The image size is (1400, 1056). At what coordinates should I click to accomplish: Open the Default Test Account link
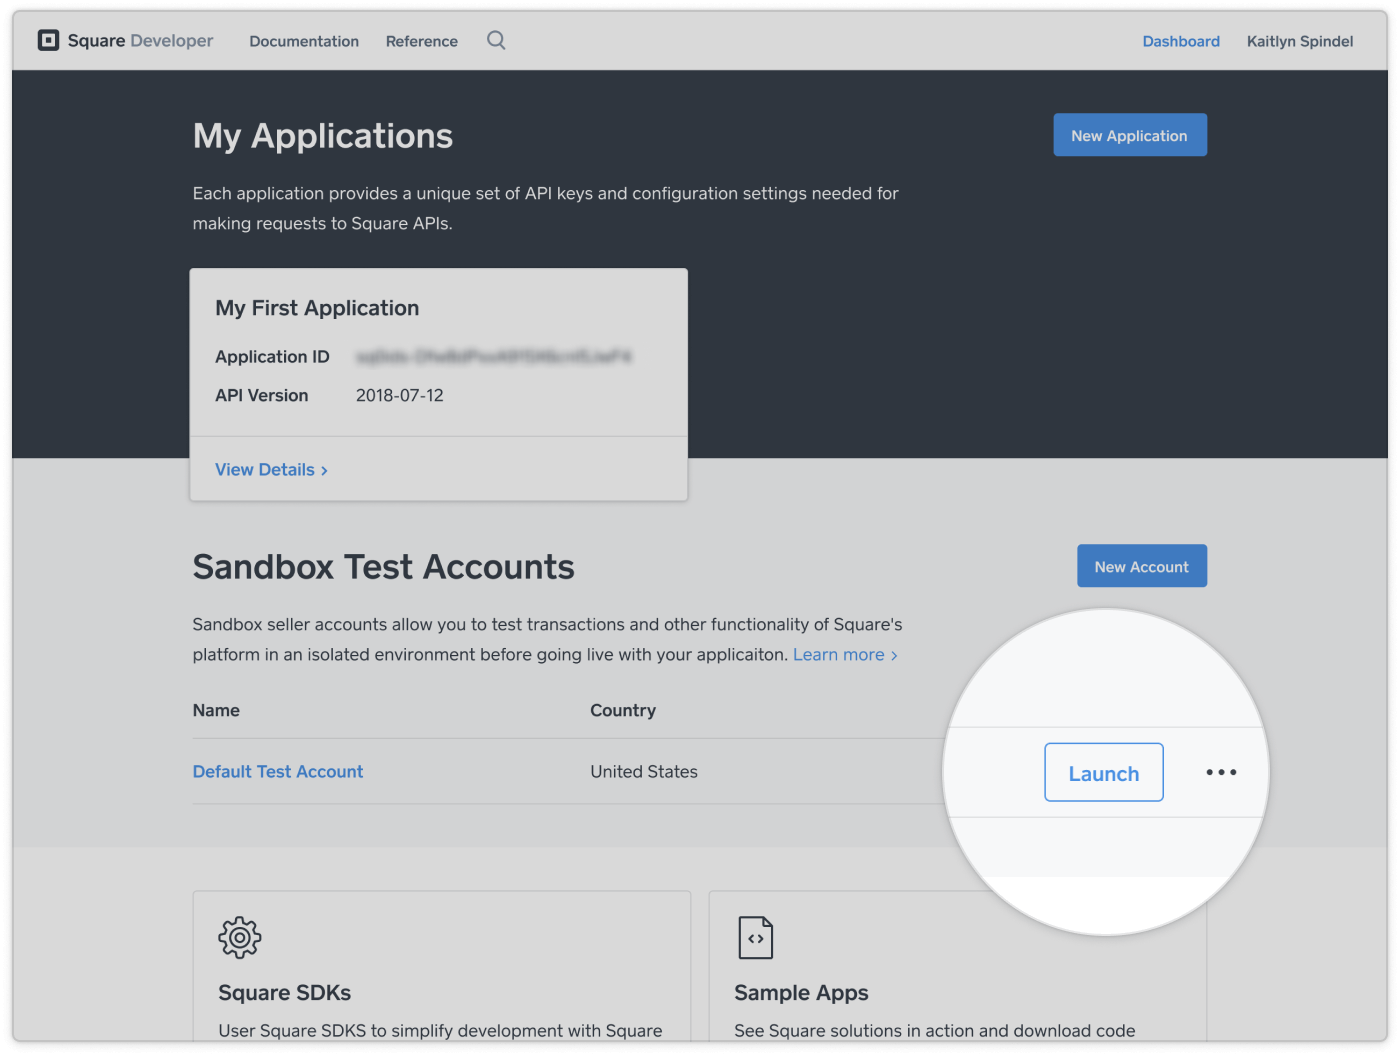[278, 772]
